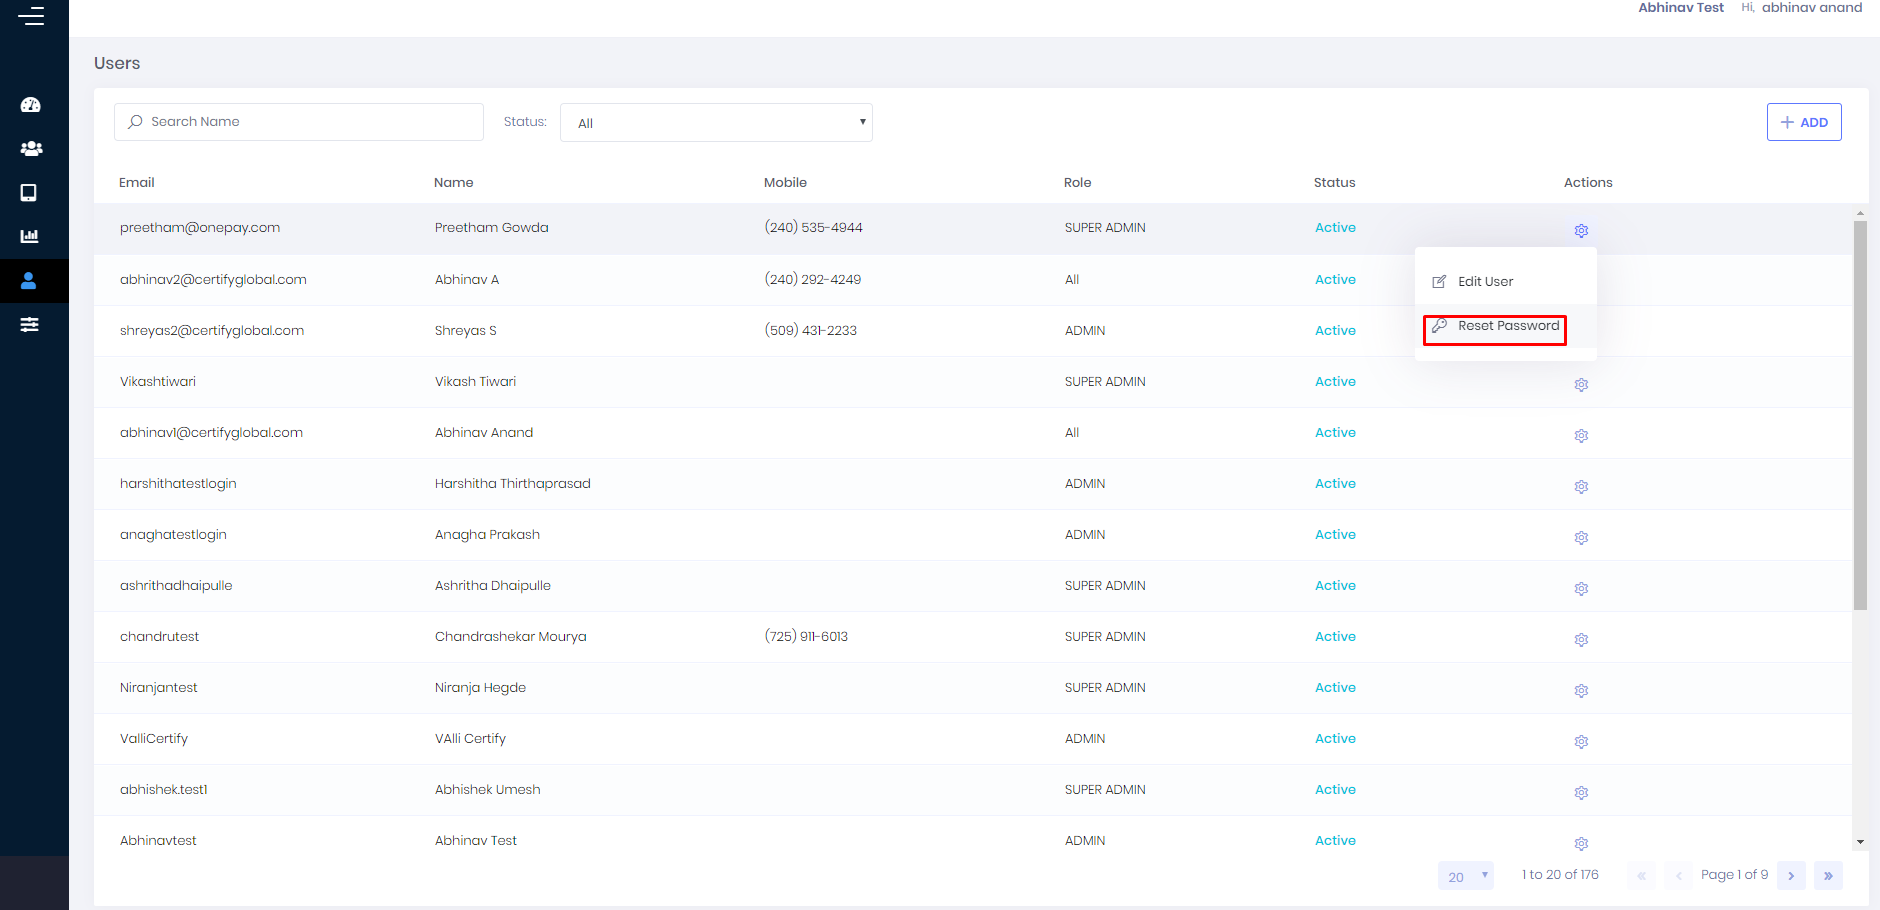Jump to the last page of users
The image size is (1880, 910).
click(1828, 876)
